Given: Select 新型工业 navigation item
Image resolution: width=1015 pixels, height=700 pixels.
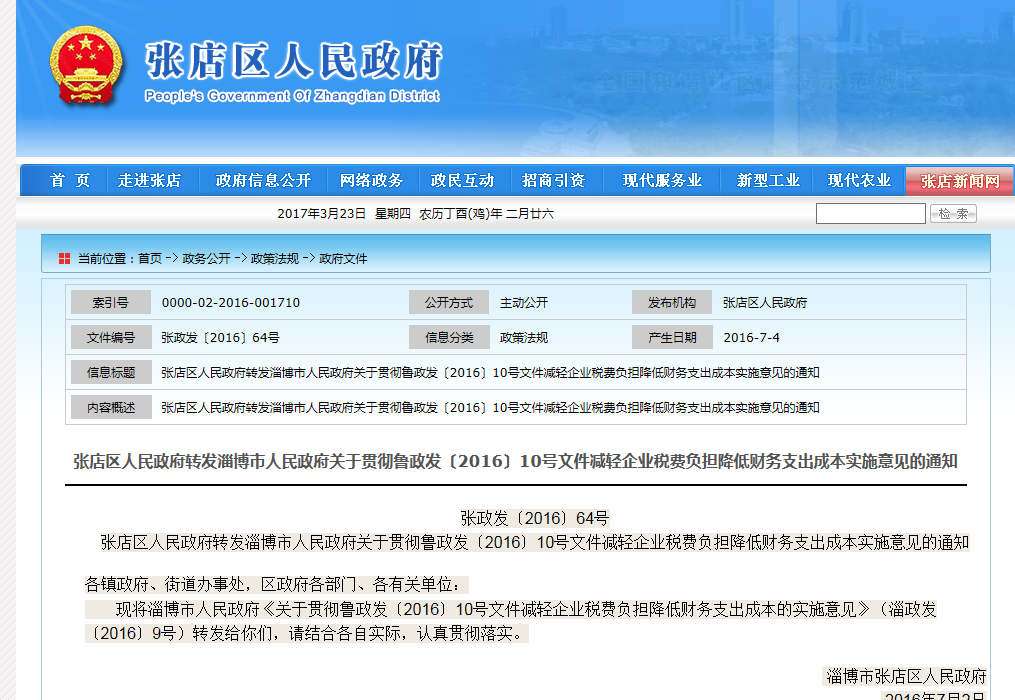Looking at the screenshot, I should click(x=768, y=181).
